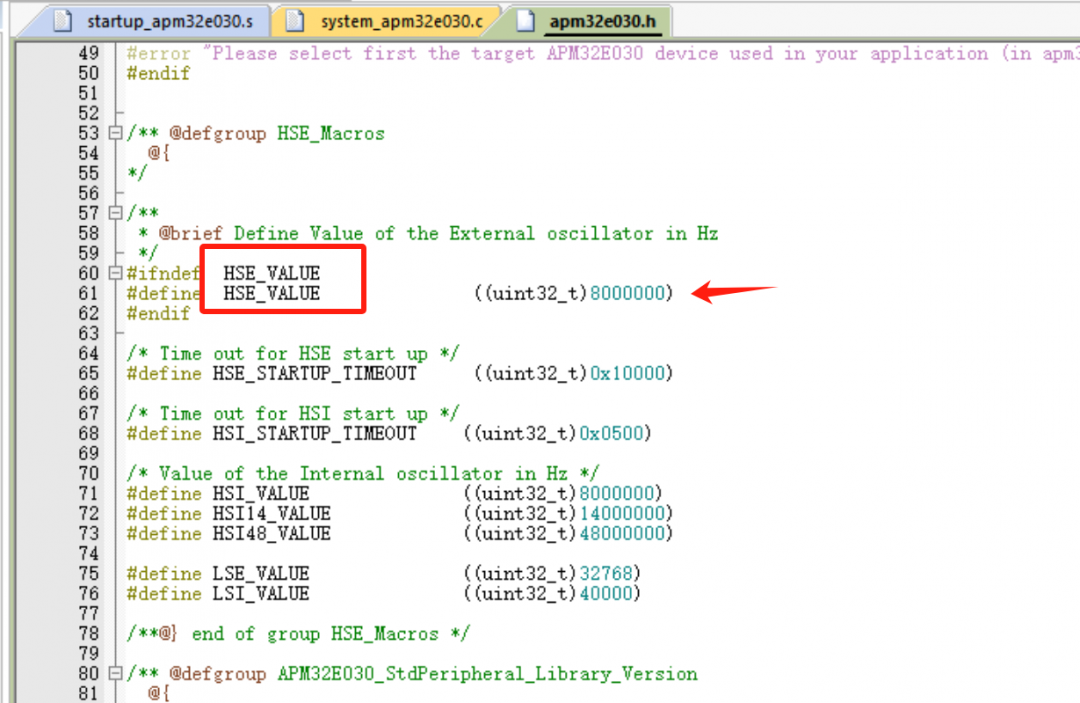Click the #error directive on line 49

(x=159, y=54)
